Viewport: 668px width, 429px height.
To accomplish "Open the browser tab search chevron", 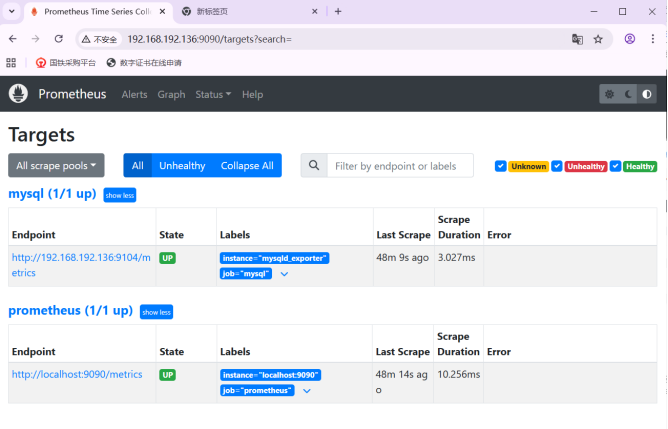I will coord(12,12).
